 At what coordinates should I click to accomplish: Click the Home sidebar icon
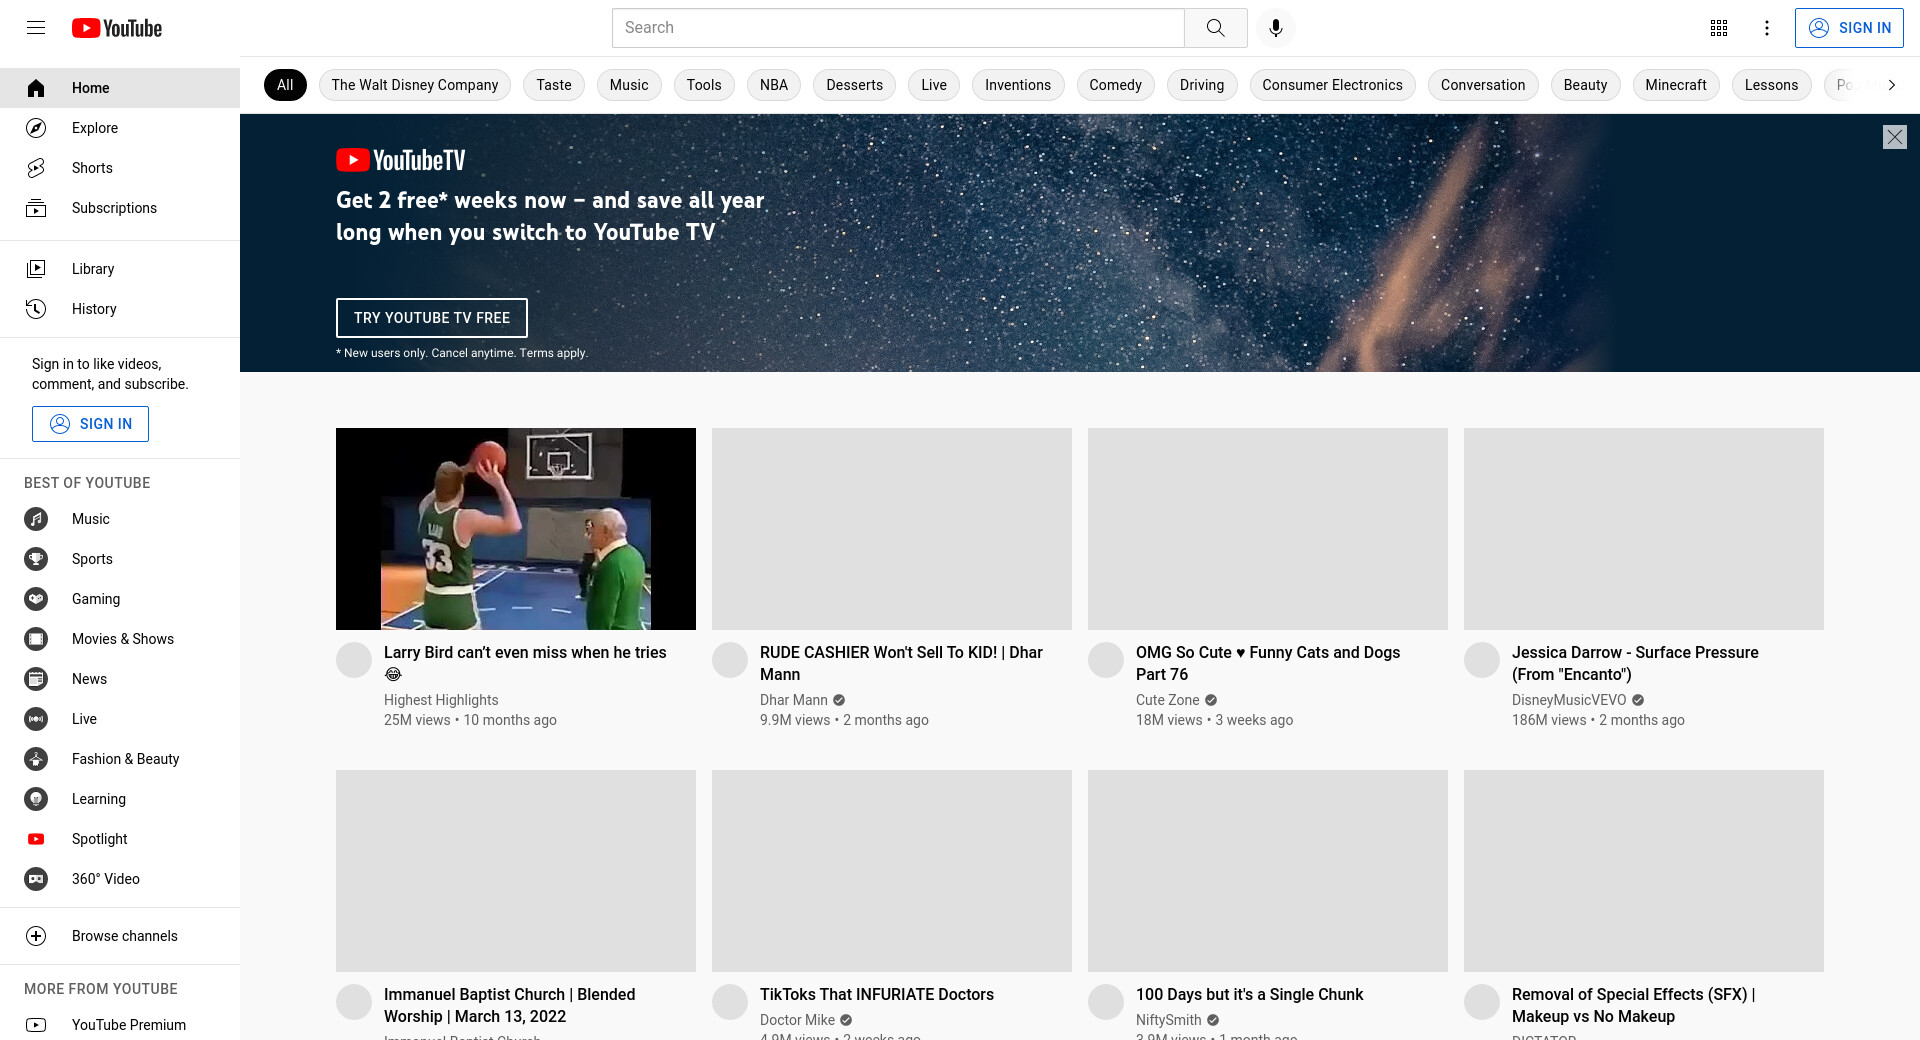click(36, 88)
